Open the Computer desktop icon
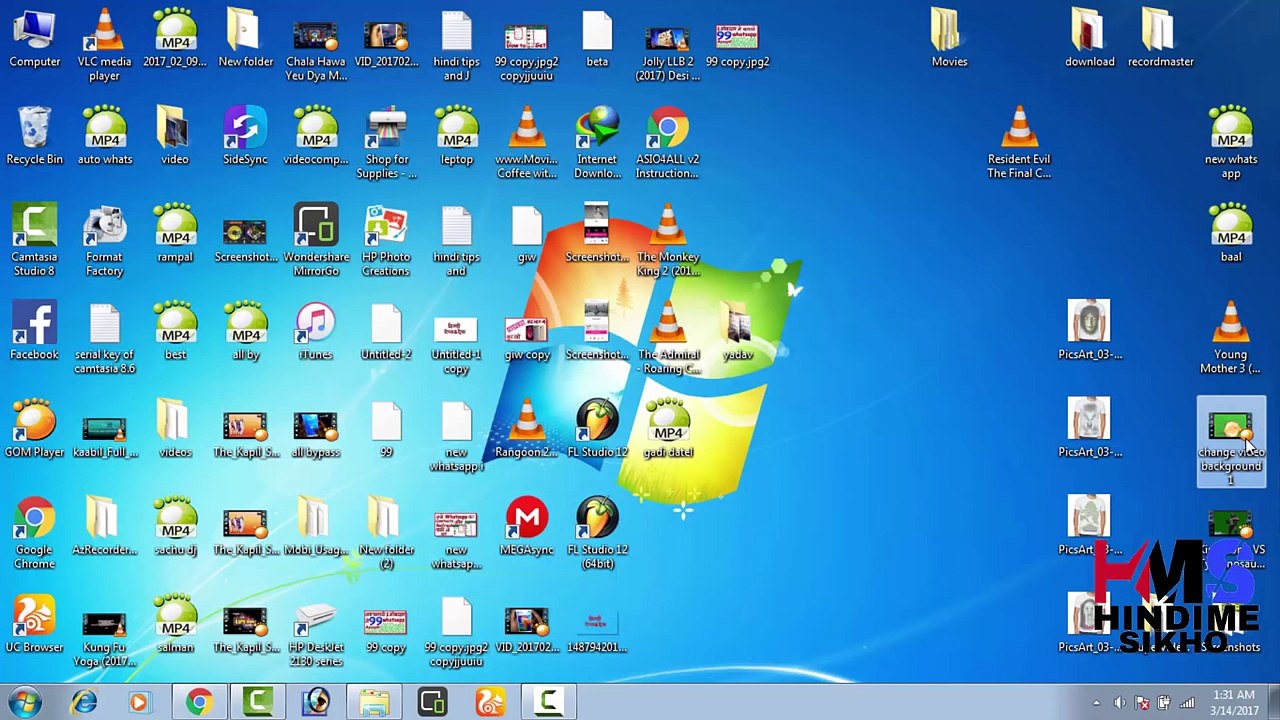 pos(34,38)
